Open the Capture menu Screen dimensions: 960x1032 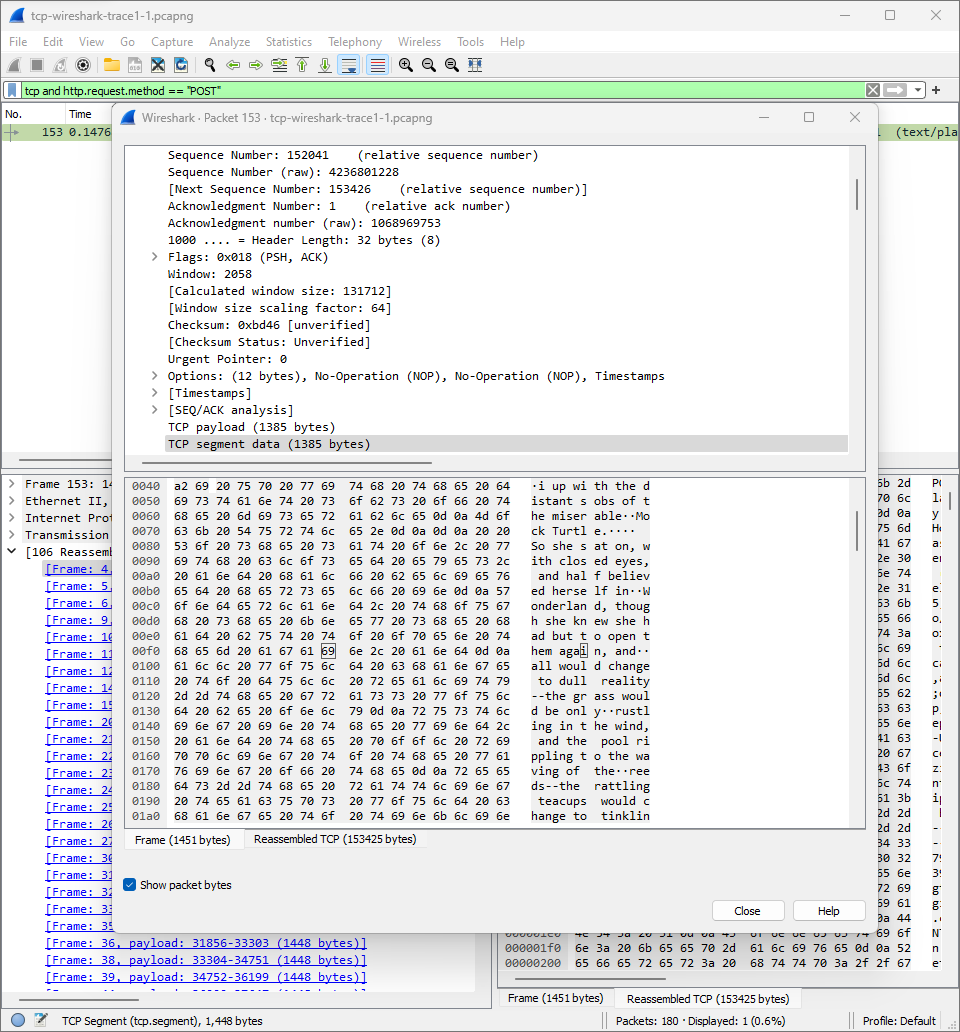[172, 41]
